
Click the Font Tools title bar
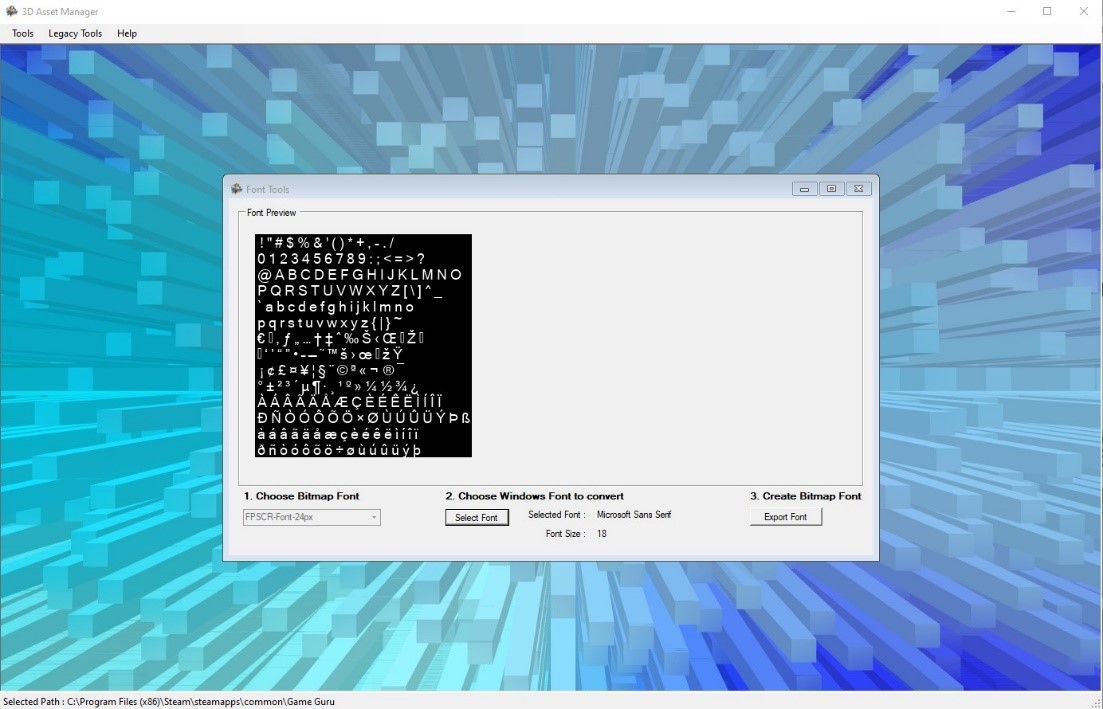tap(500, 189)
